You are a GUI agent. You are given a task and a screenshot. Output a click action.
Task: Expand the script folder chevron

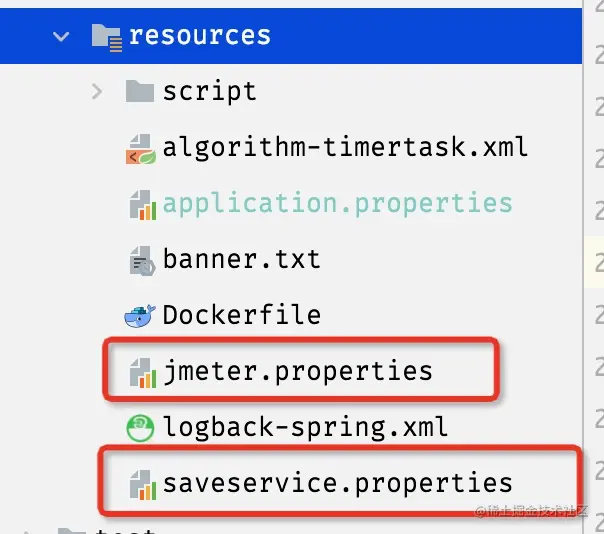pos(97,92)
